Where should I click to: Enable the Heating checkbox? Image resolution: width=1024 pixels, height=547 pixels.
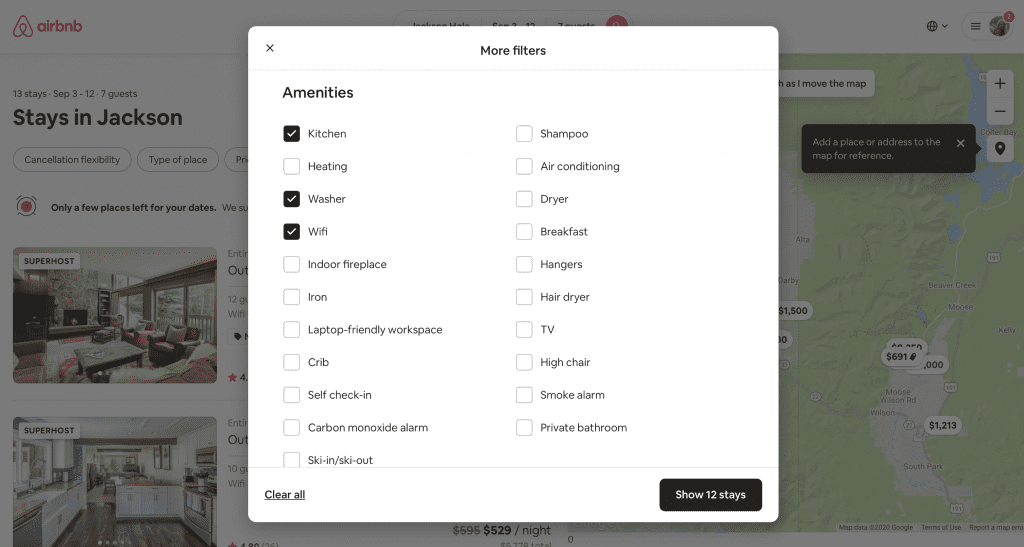[291, 166]
